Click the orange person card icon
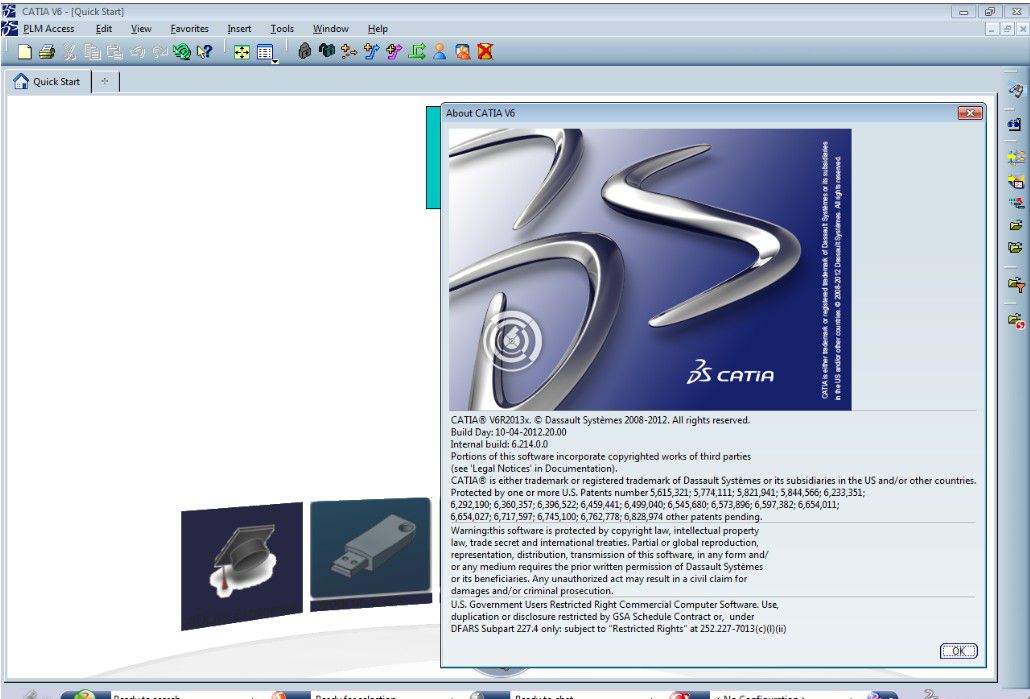Image resolution: width=1030 pixels, height=699 pixels. [x=462, y=52]
